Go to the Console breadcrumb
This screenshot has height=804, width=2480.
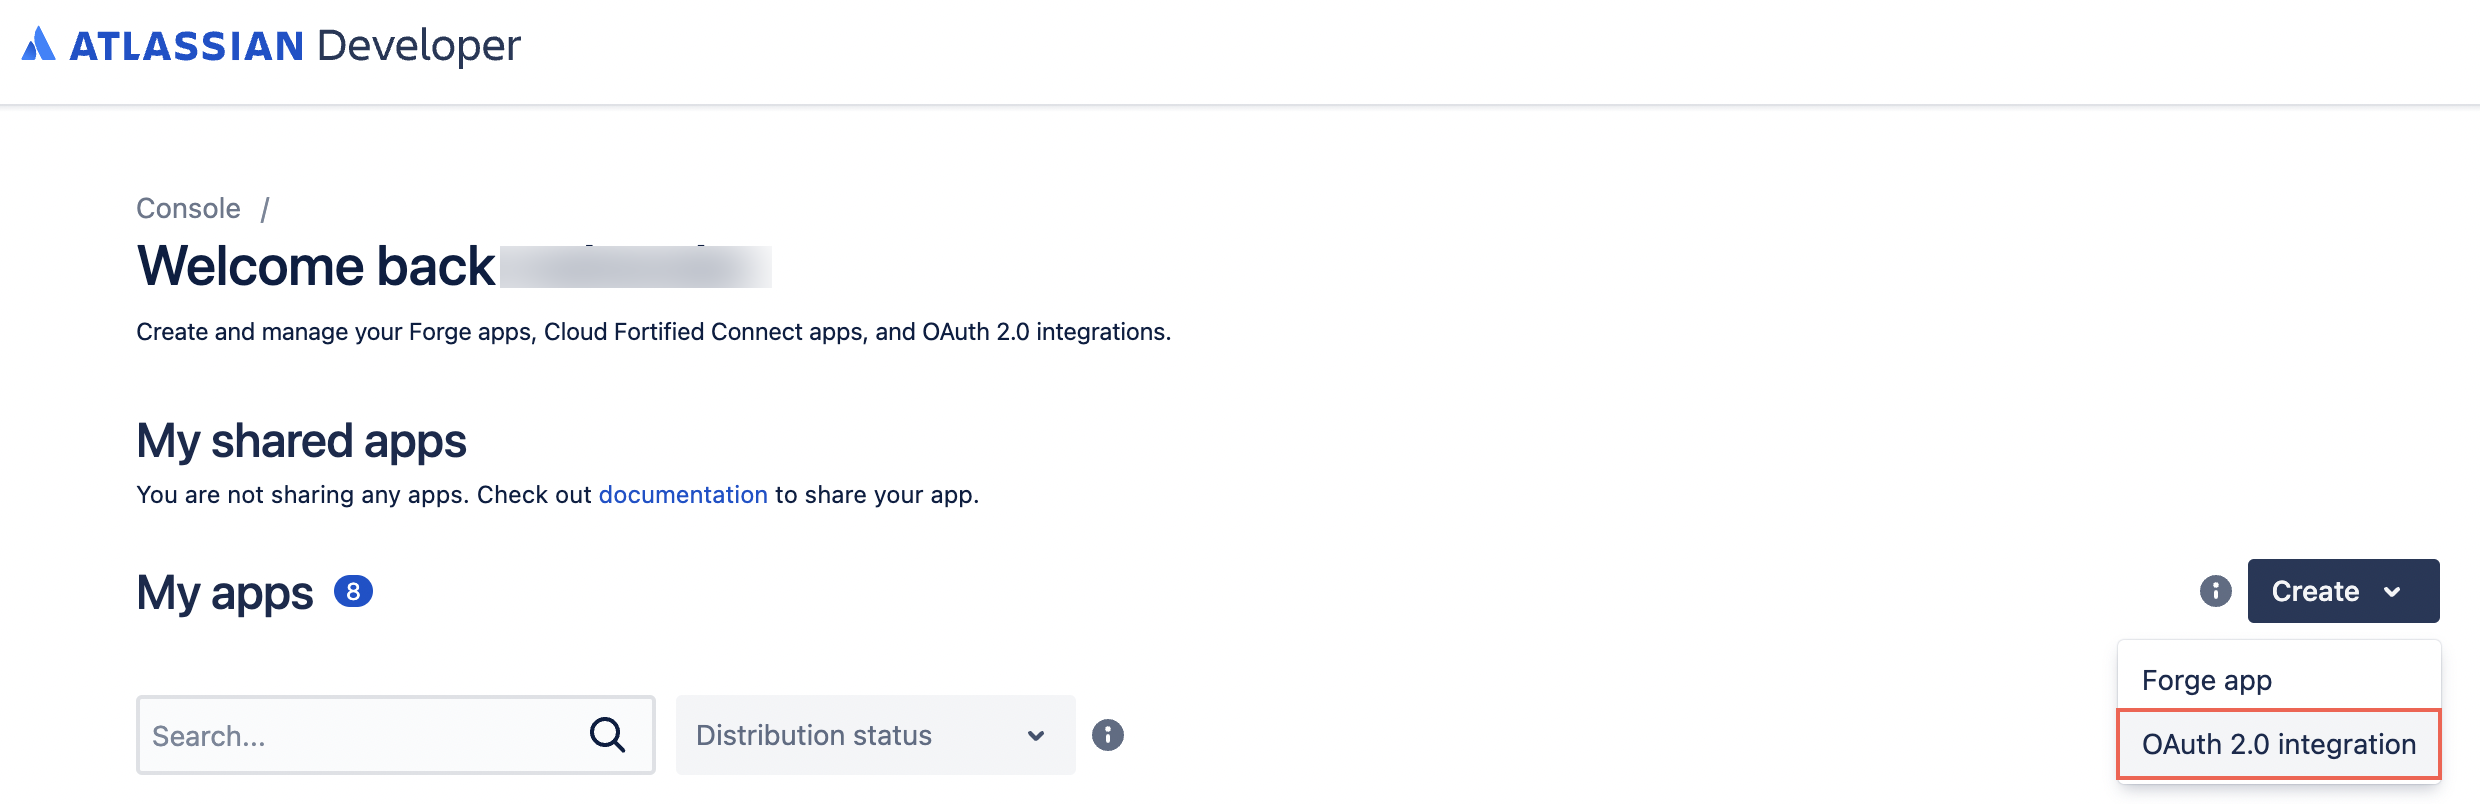188,208
